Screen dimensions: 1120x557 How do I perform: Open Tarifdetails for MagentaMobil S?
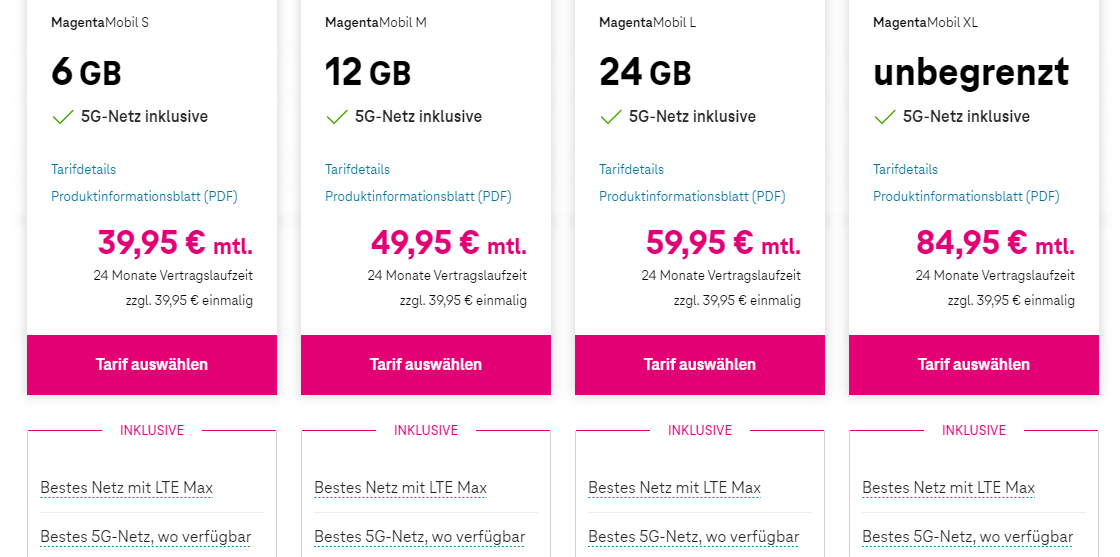click(x=84, y=170)
